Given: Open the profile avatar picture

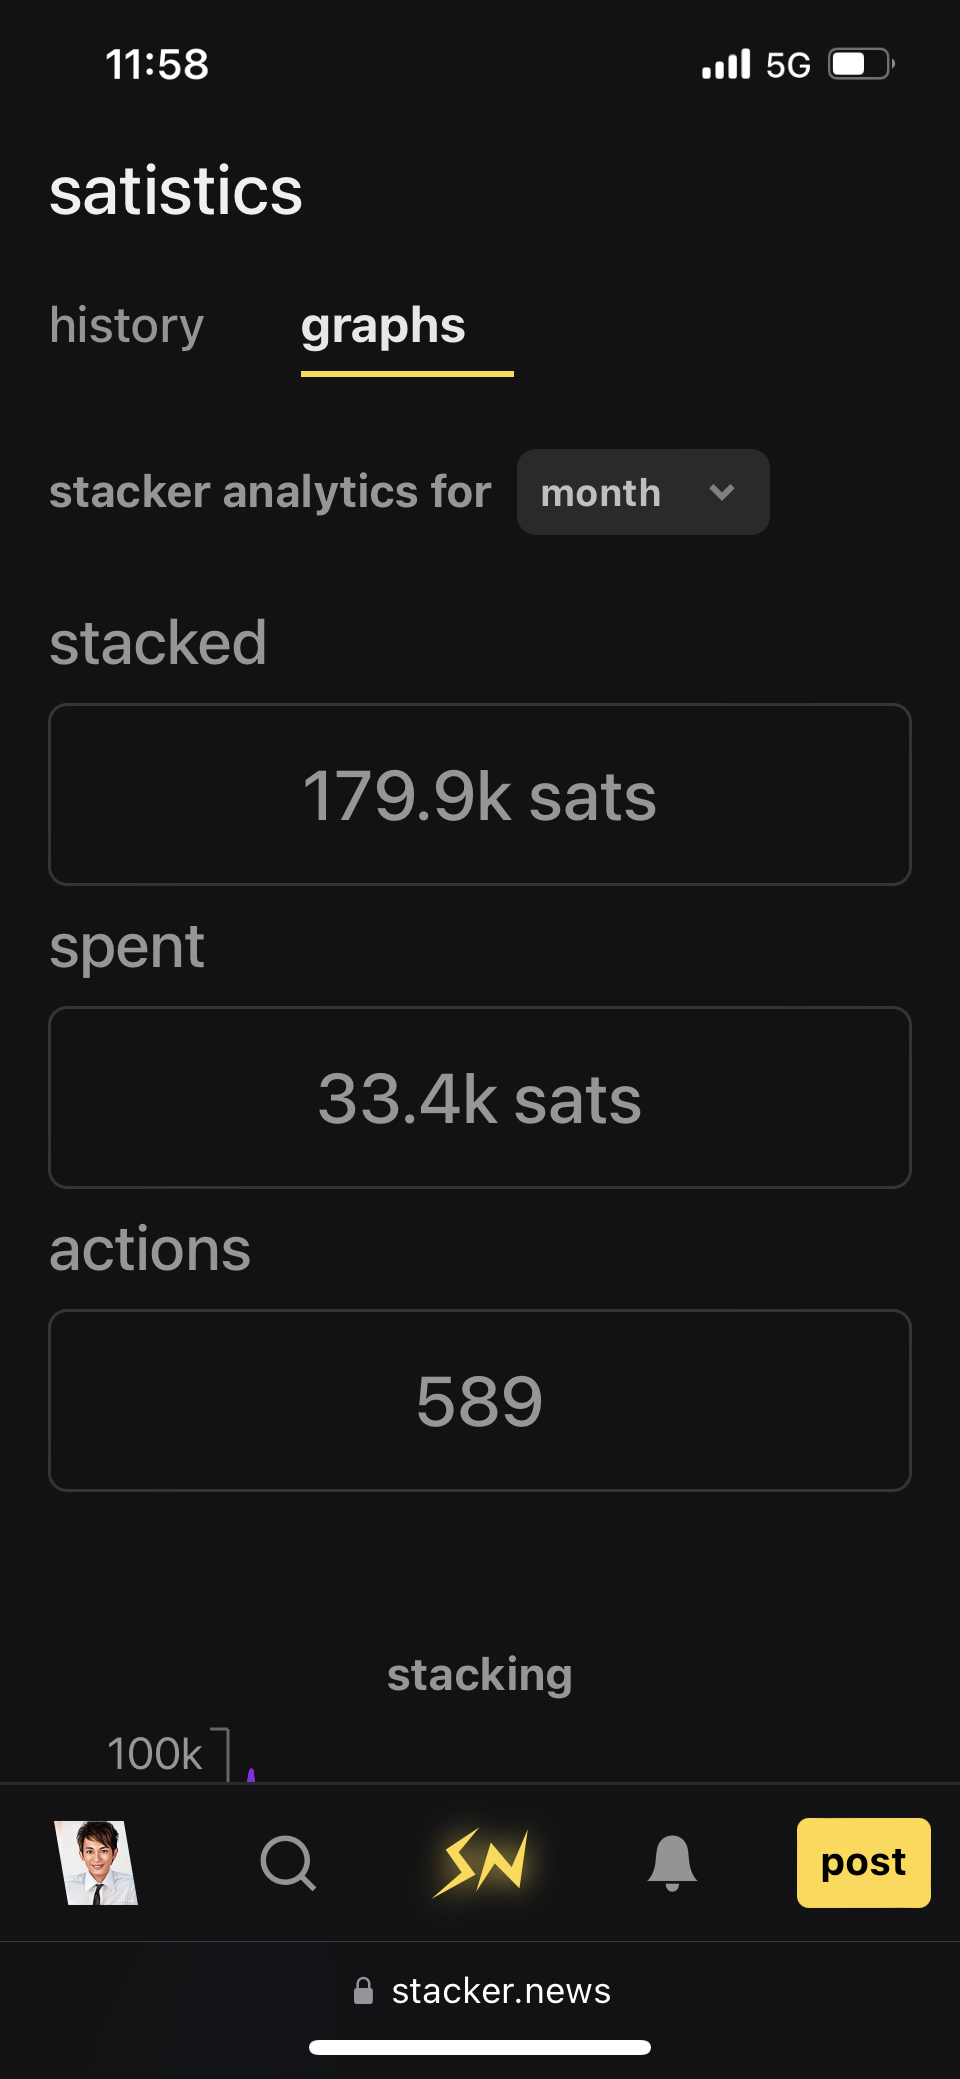Looking at the screenshot, I should (96, 1862).
